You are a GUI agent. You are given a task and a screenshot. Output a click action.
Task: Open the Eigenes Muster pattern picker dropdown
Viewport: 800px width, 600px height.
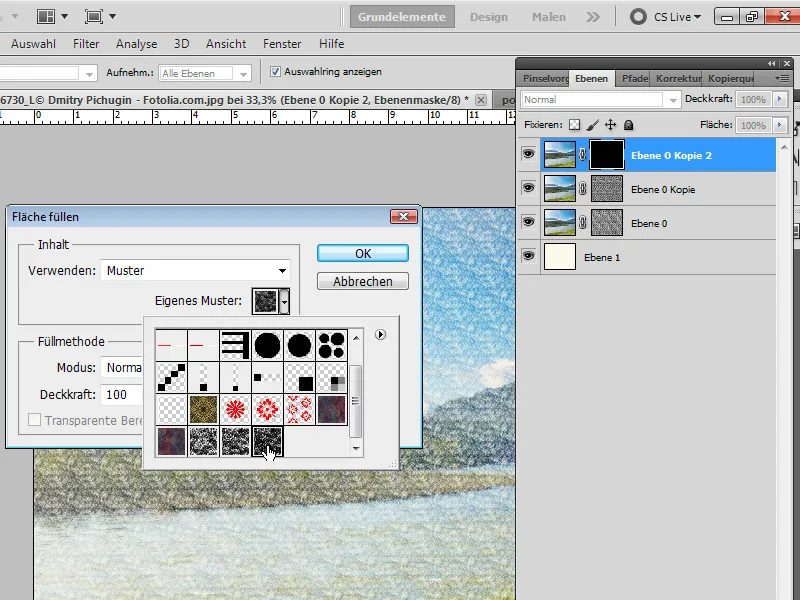pos(284,301)
